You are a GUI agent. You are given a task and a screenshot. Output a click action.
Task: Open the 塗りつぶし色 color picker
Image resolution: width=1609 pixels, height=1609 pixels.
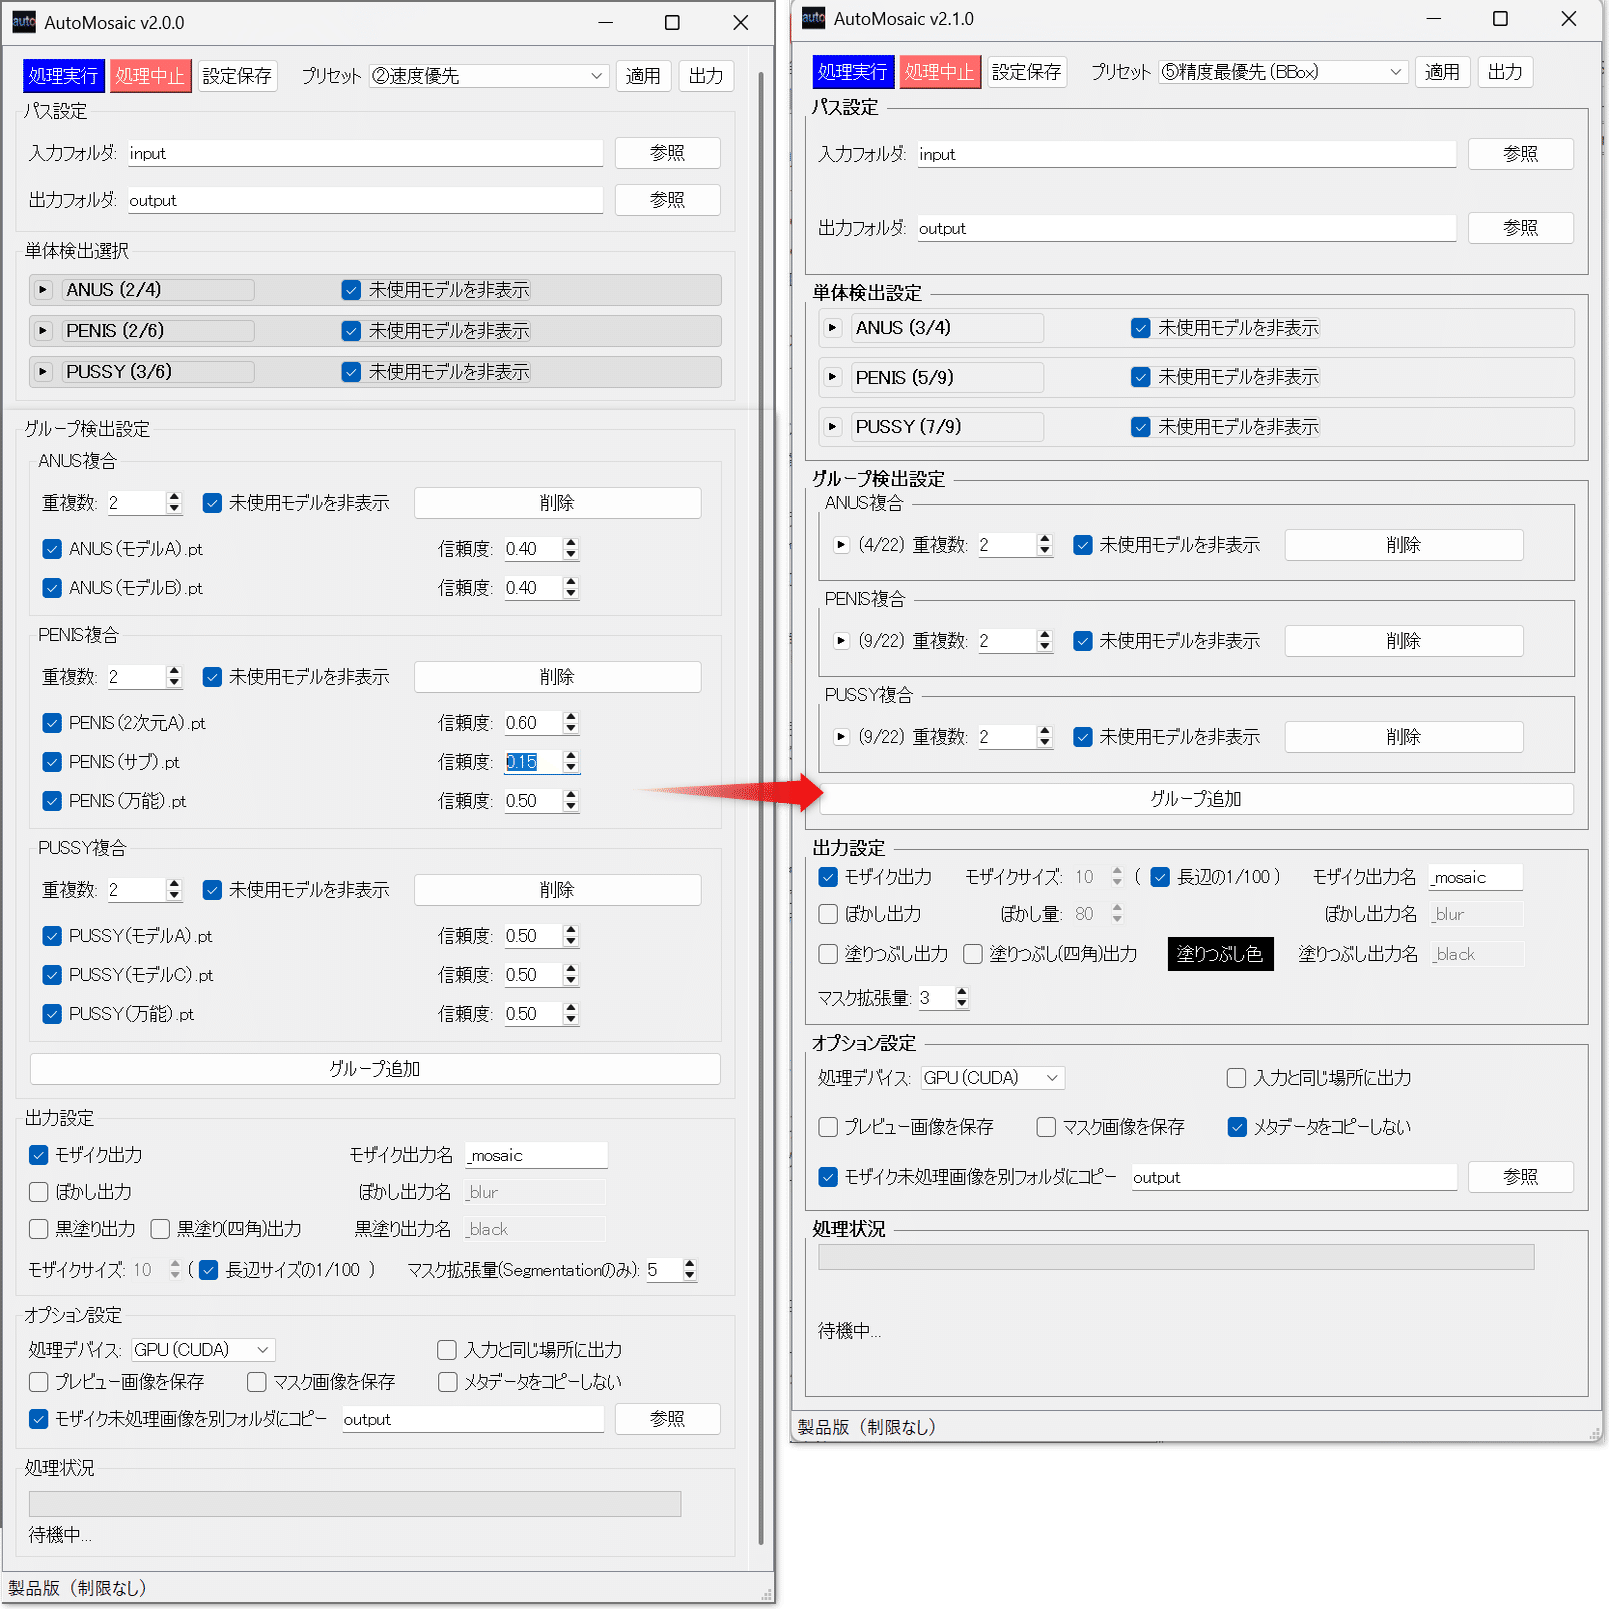(1219, 953)
